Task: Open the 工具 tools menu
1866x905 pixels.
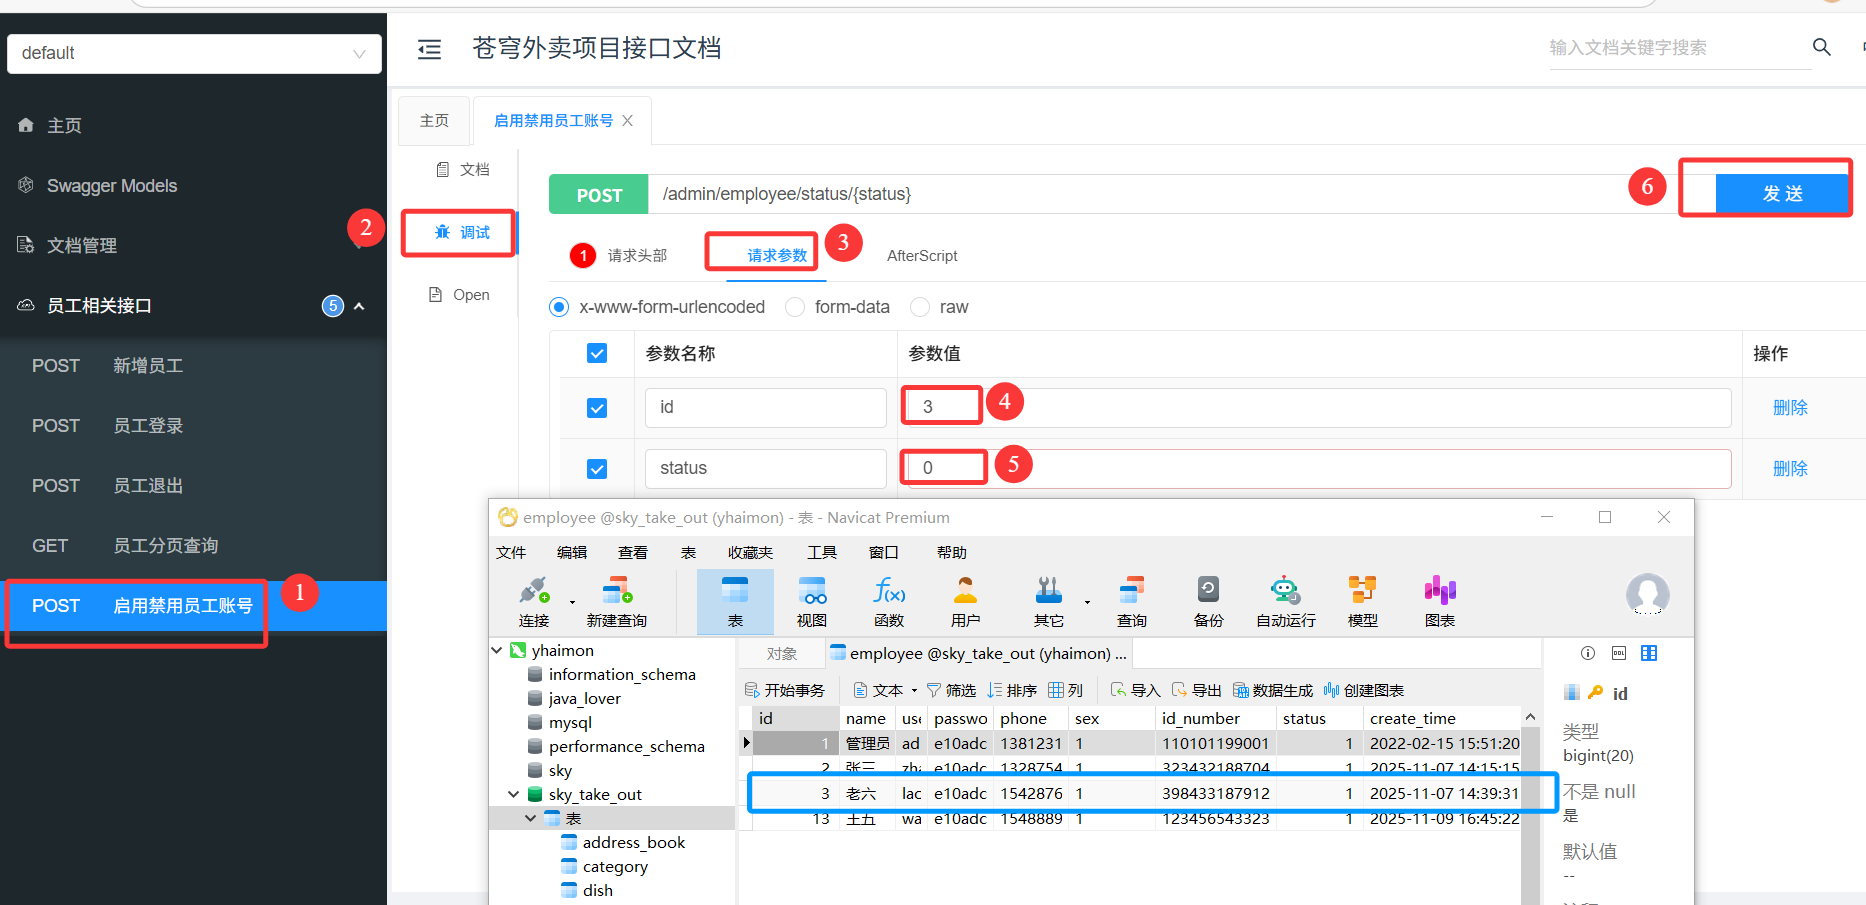Action: (x=822, y=552)
